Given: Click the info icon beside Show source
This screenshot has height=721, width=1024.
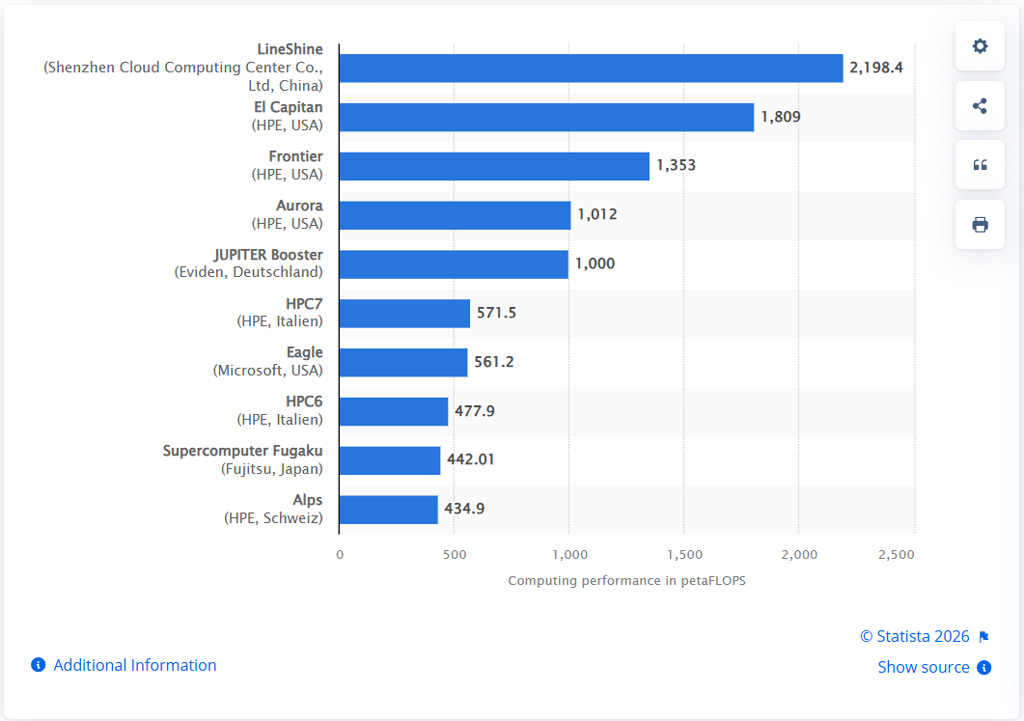Looking at the screenshot, I should (984, 667).
